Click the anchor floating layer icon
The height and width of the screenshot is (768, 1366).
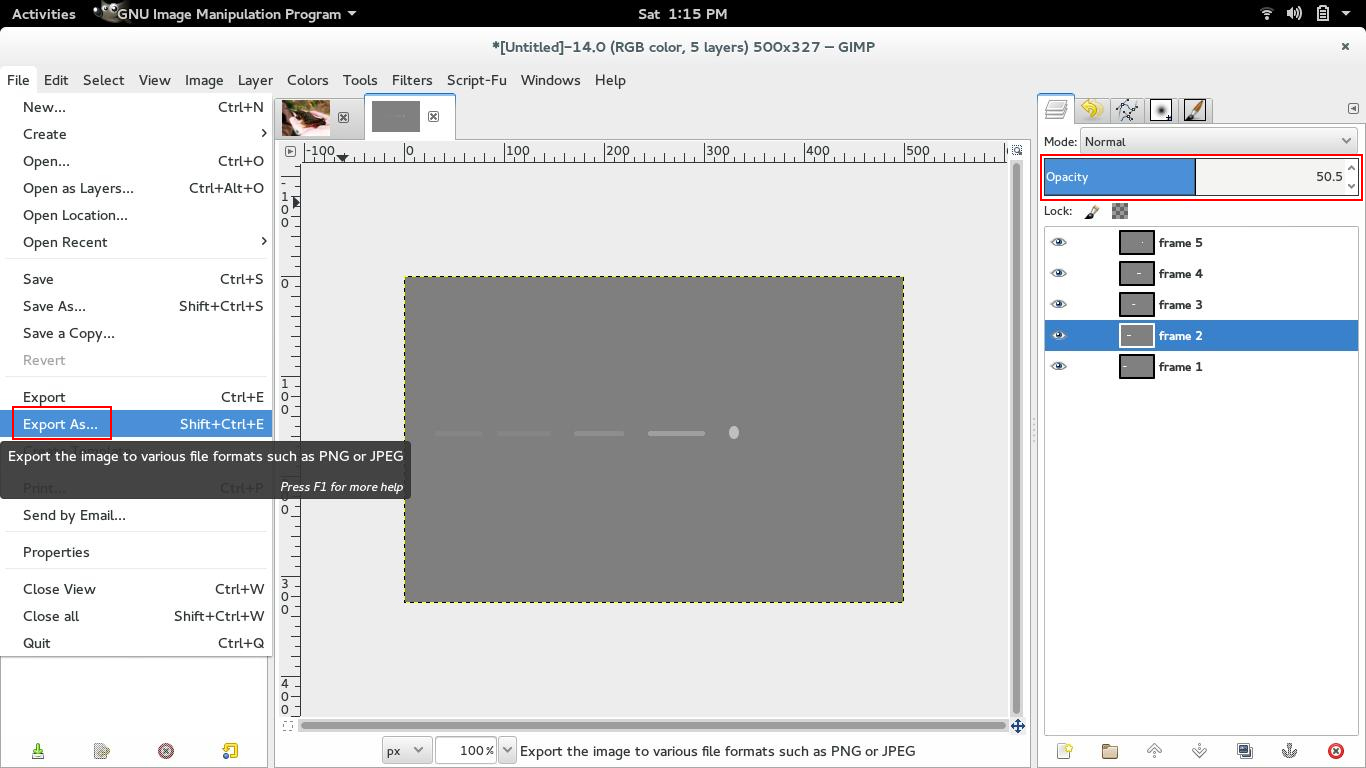[1289, 751]
